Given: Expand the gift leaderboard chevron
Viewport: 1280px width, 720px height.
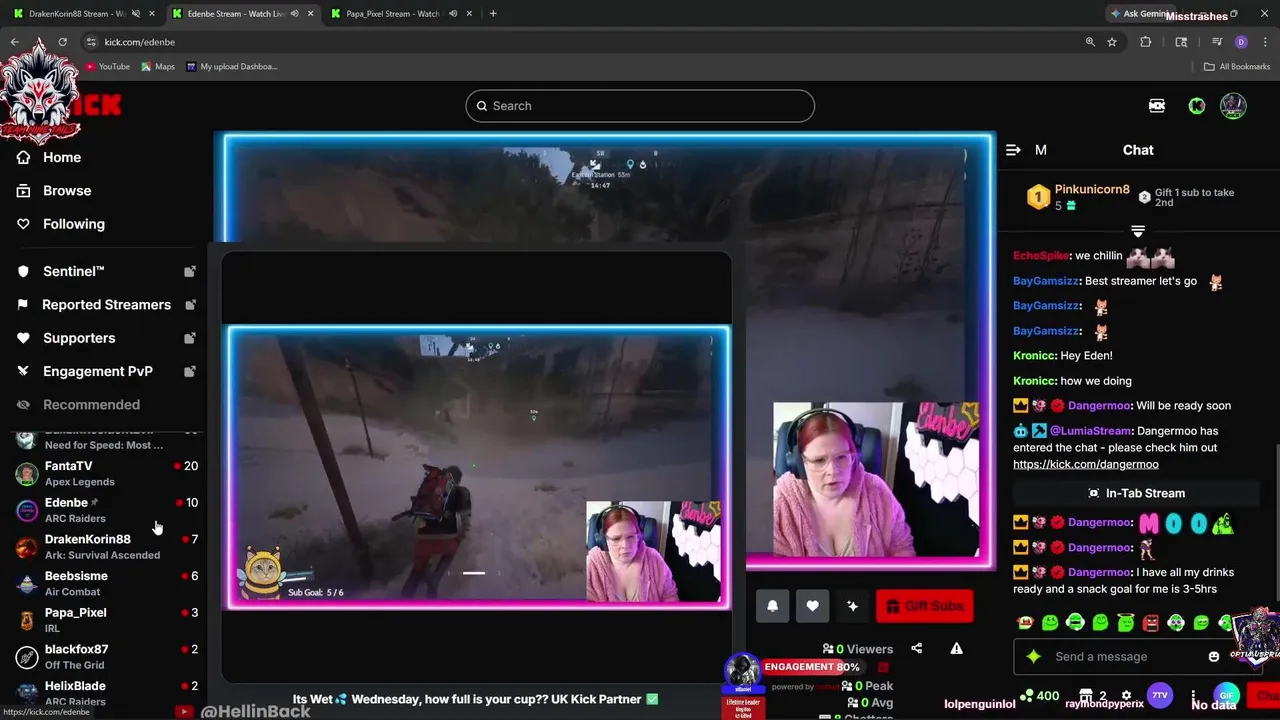Looking at the screenshot, I should pos(1138,231).
